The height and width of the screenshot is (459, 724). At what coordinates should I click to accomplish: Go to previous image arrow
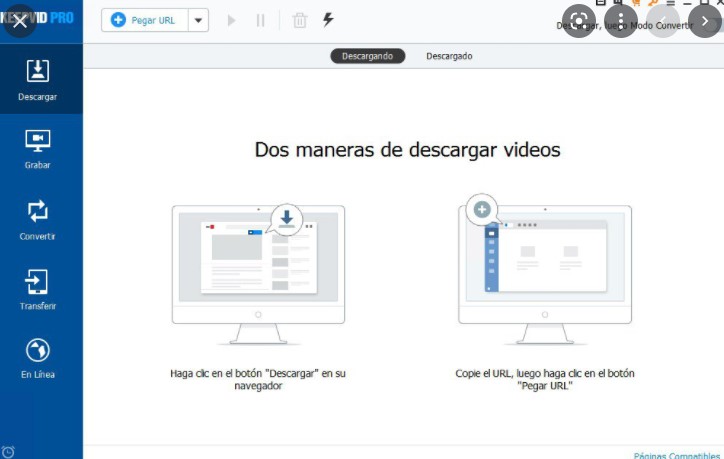pos(663,21)
